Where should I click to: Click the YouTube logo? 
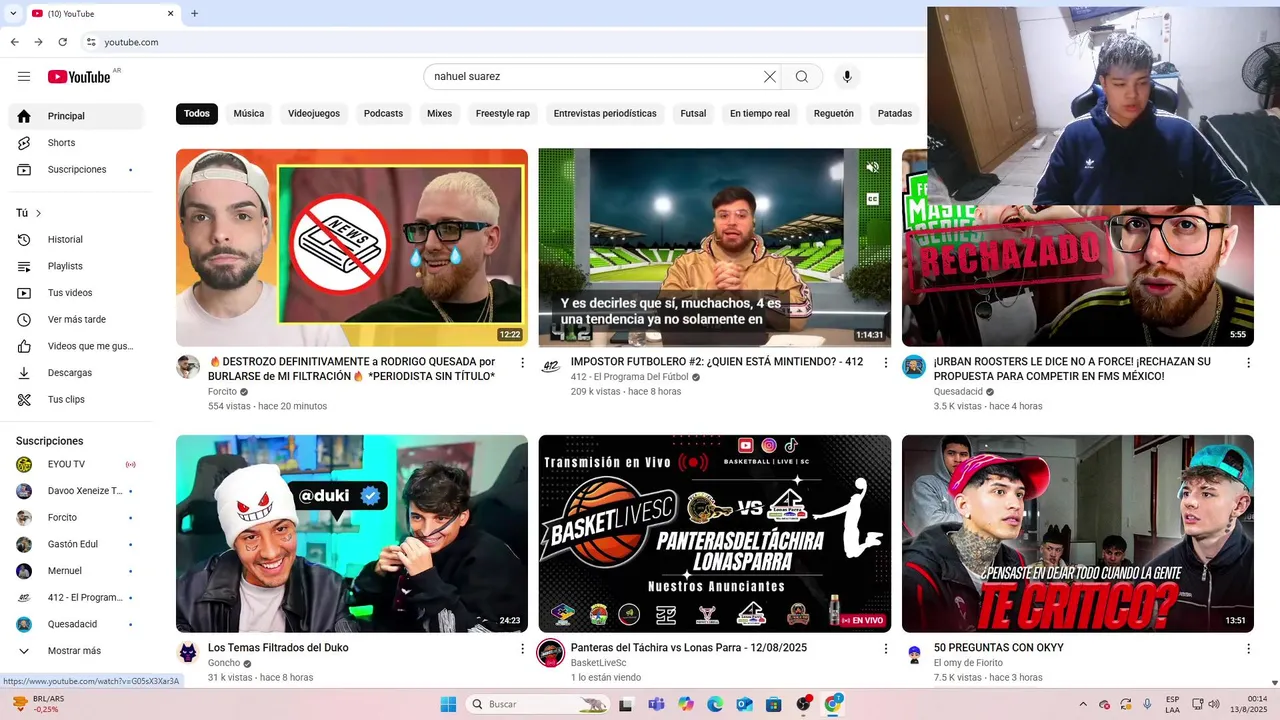(x=79, y=77)
